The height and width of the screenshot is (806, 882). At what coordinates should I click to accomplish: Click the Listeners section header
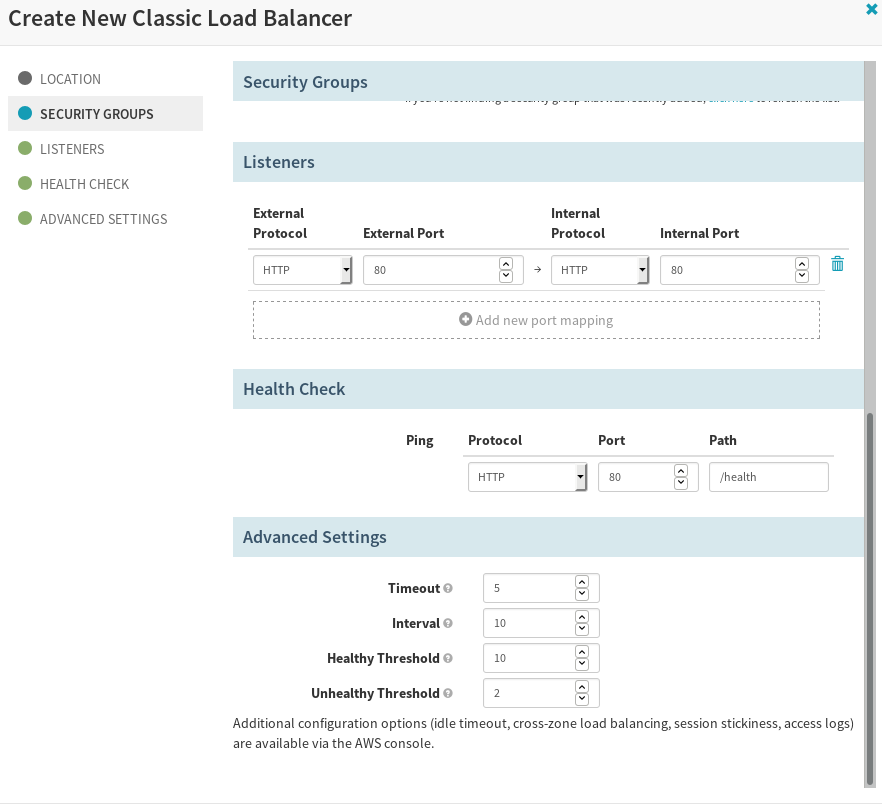coord(548,162)
